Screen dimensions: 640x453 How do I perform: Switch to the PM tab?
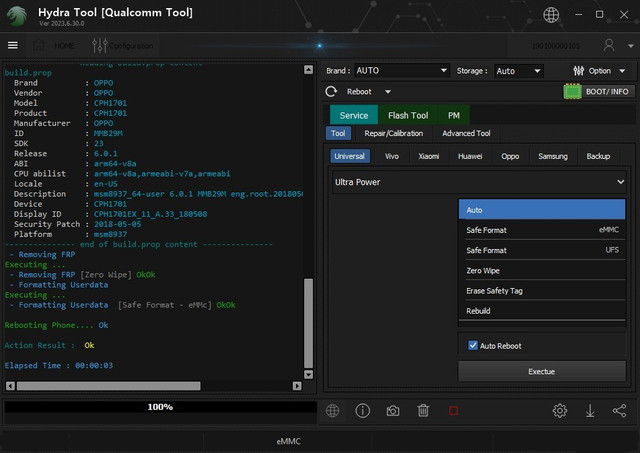[453, 115]
